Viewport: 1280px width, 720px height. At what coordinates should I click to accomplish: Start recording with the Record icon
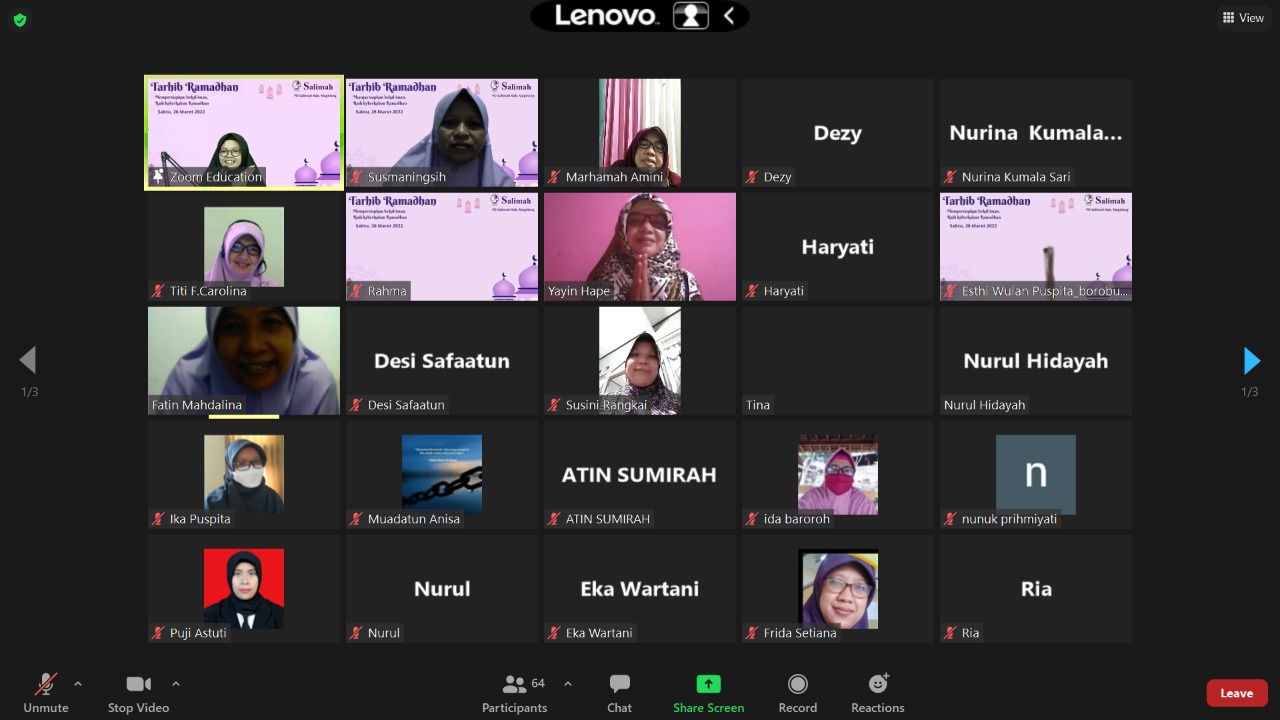797,685
